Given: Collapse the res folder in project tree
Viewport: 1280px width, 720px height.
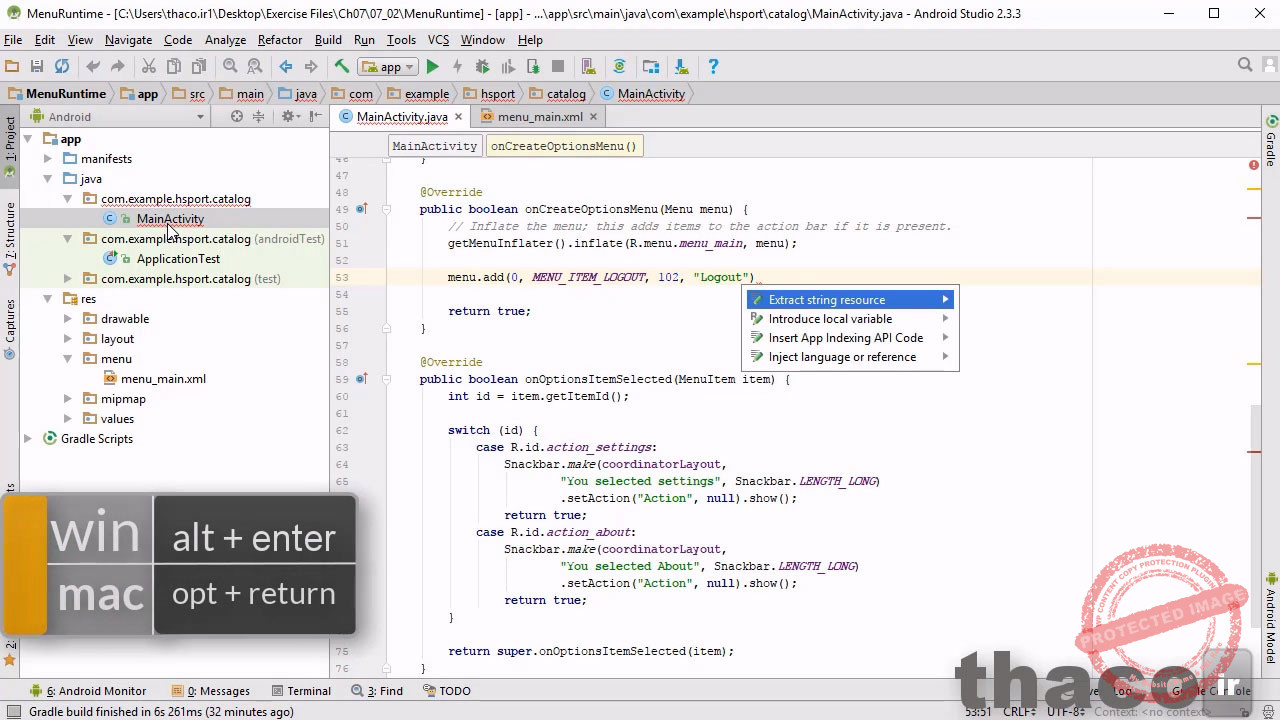Looking at the screenshot, I should (47, 299).
